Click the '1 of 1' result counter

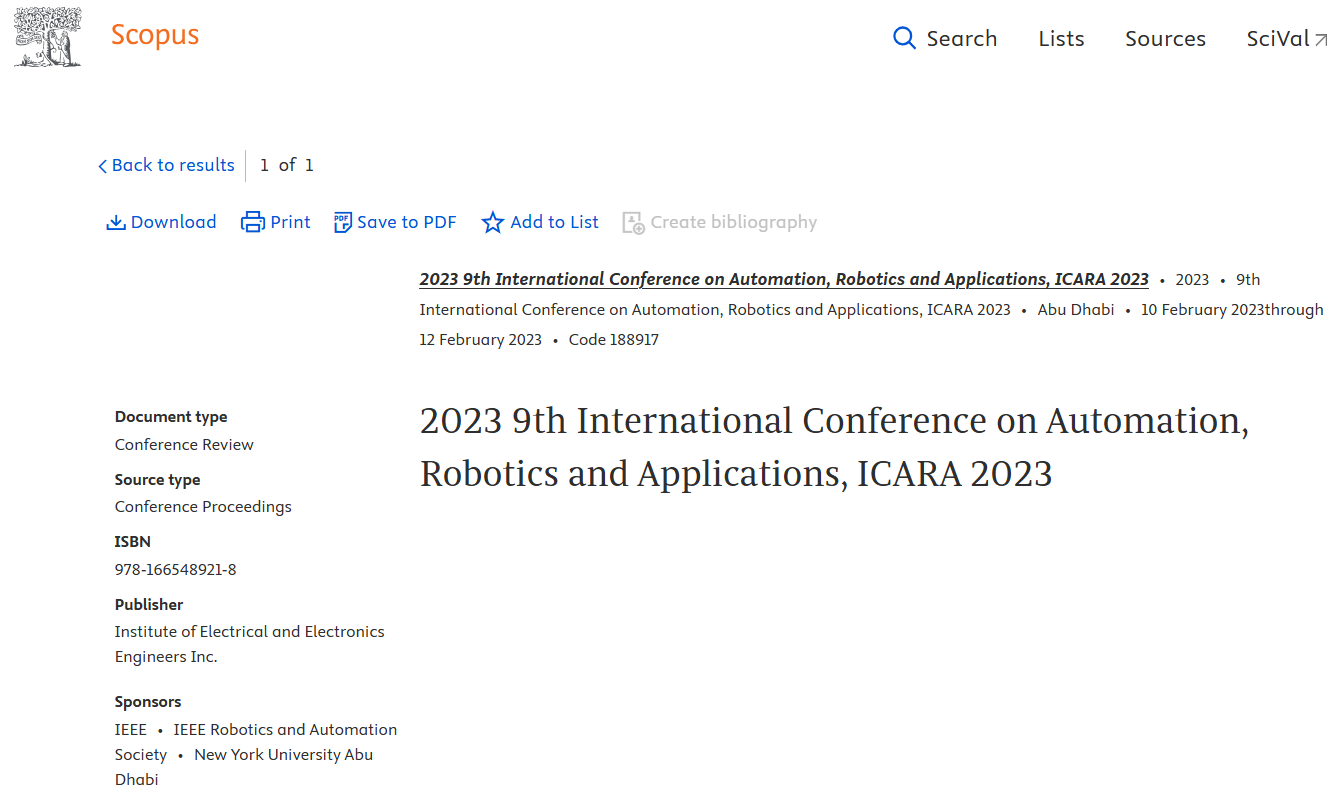287,165
